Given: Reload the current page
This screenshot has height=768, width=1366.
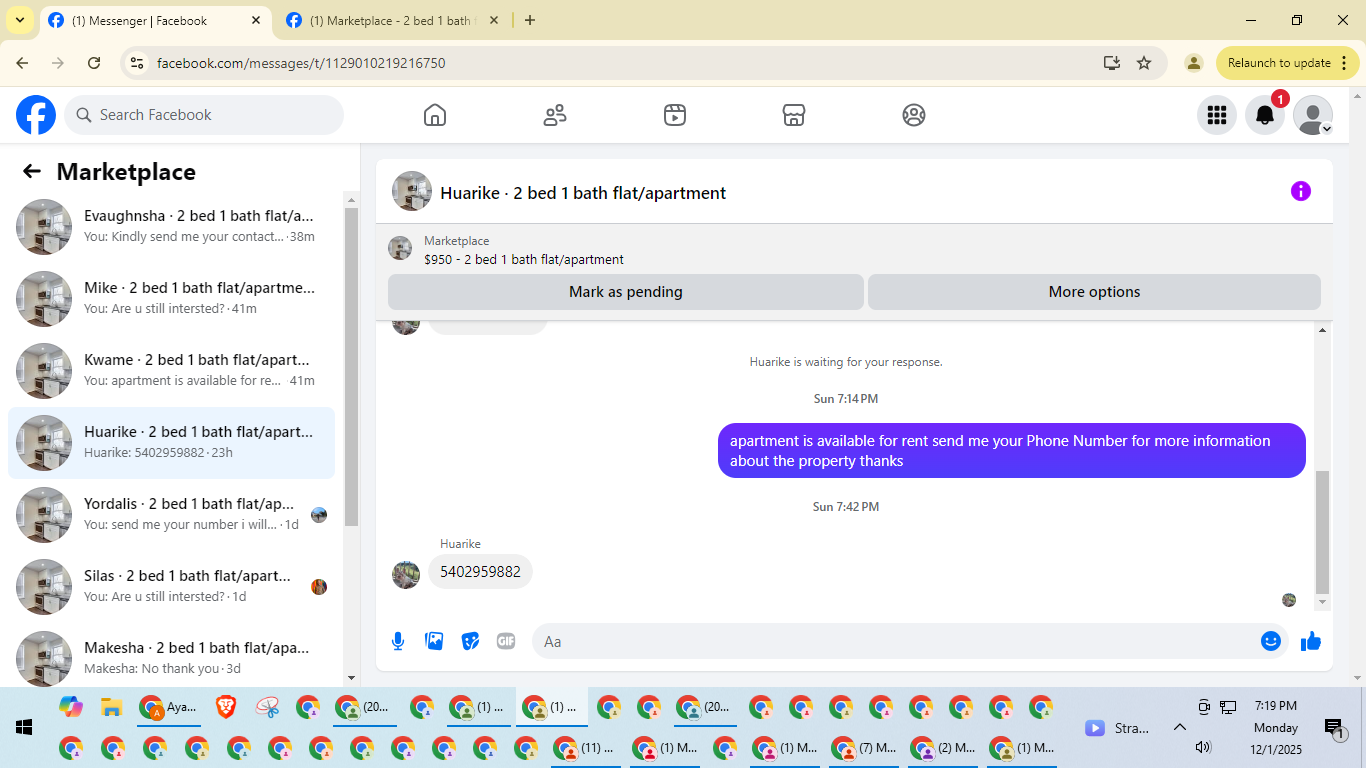Looking at the screenshot, I should [x=94, y=63].
